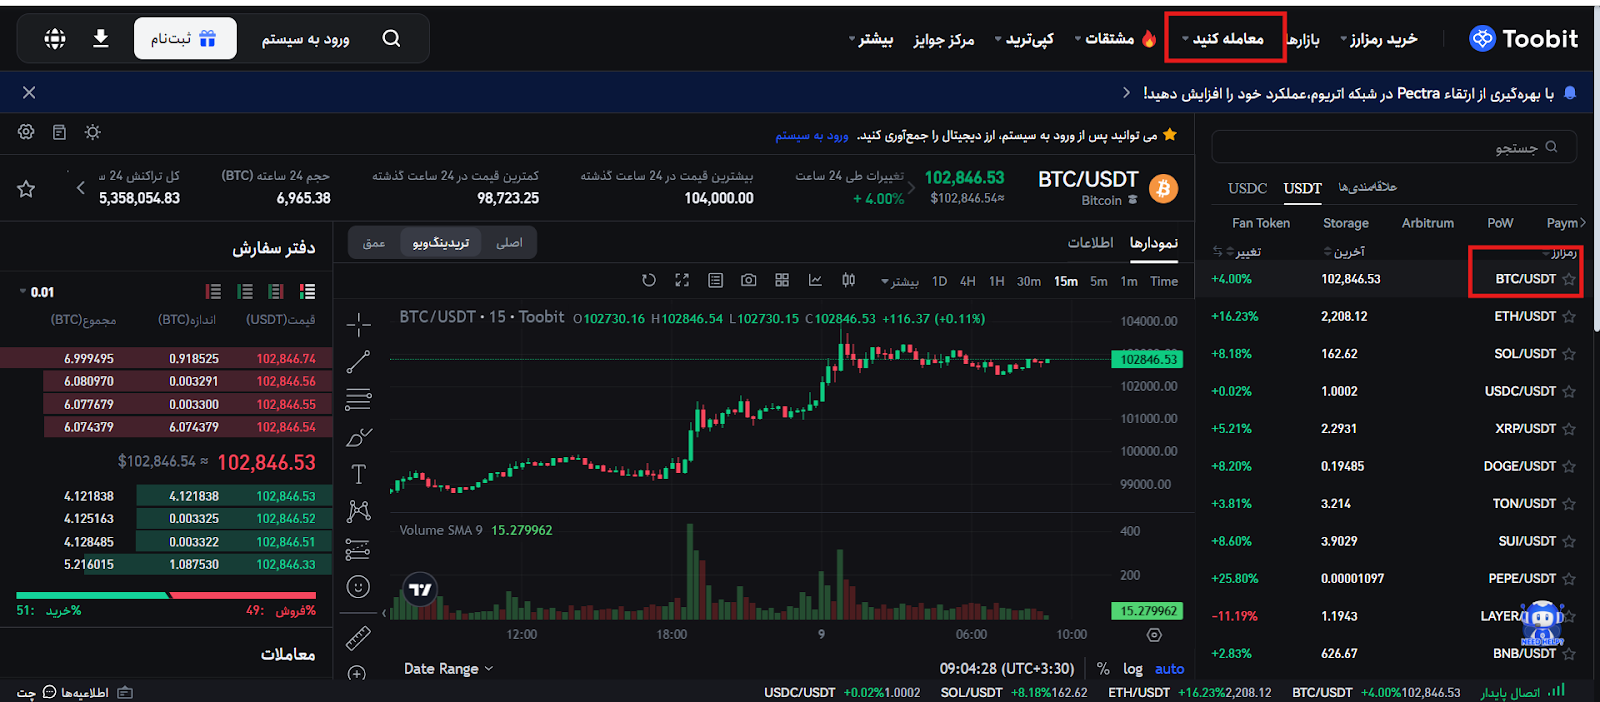Select the 1m timeframe

pos(1129,281)
